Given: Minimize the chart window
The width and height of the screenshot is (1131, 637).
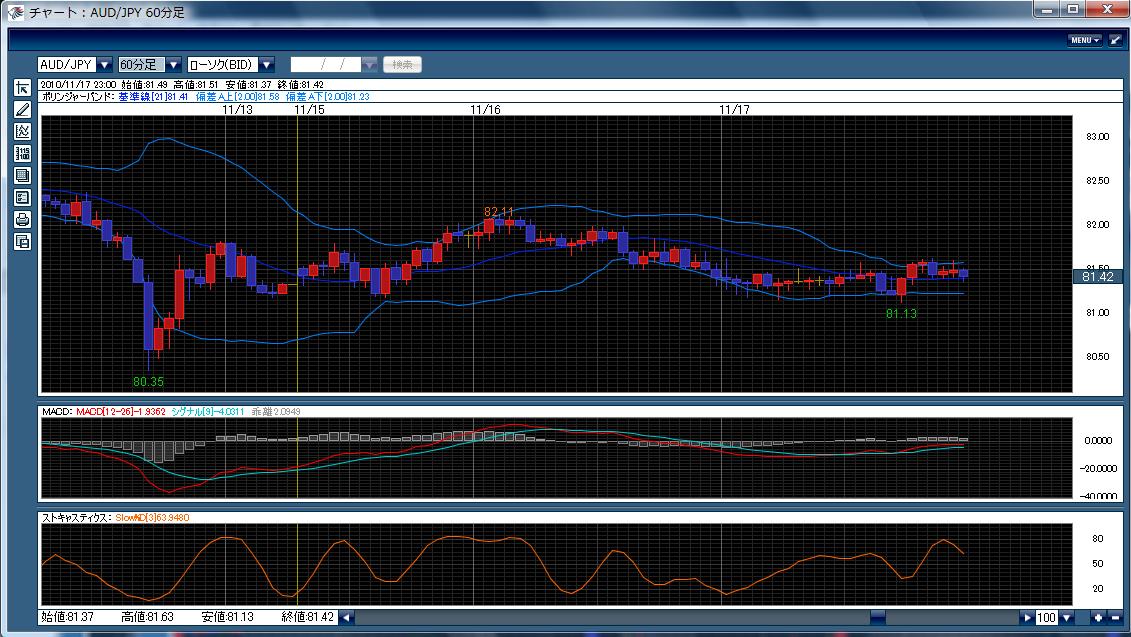Looking at the screenshot, I should click(x=1047, y=9).
